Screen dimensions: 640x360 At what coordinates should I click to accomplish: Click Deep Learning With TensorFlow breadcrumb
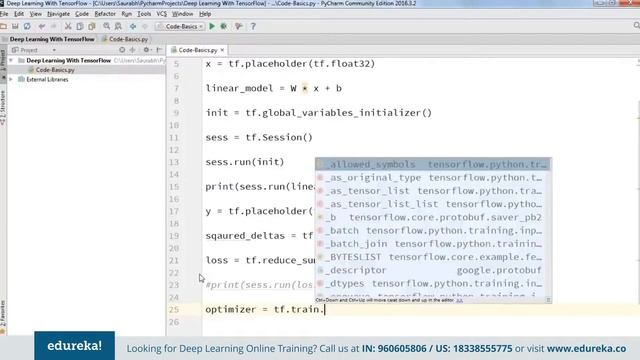coord(52,39)
